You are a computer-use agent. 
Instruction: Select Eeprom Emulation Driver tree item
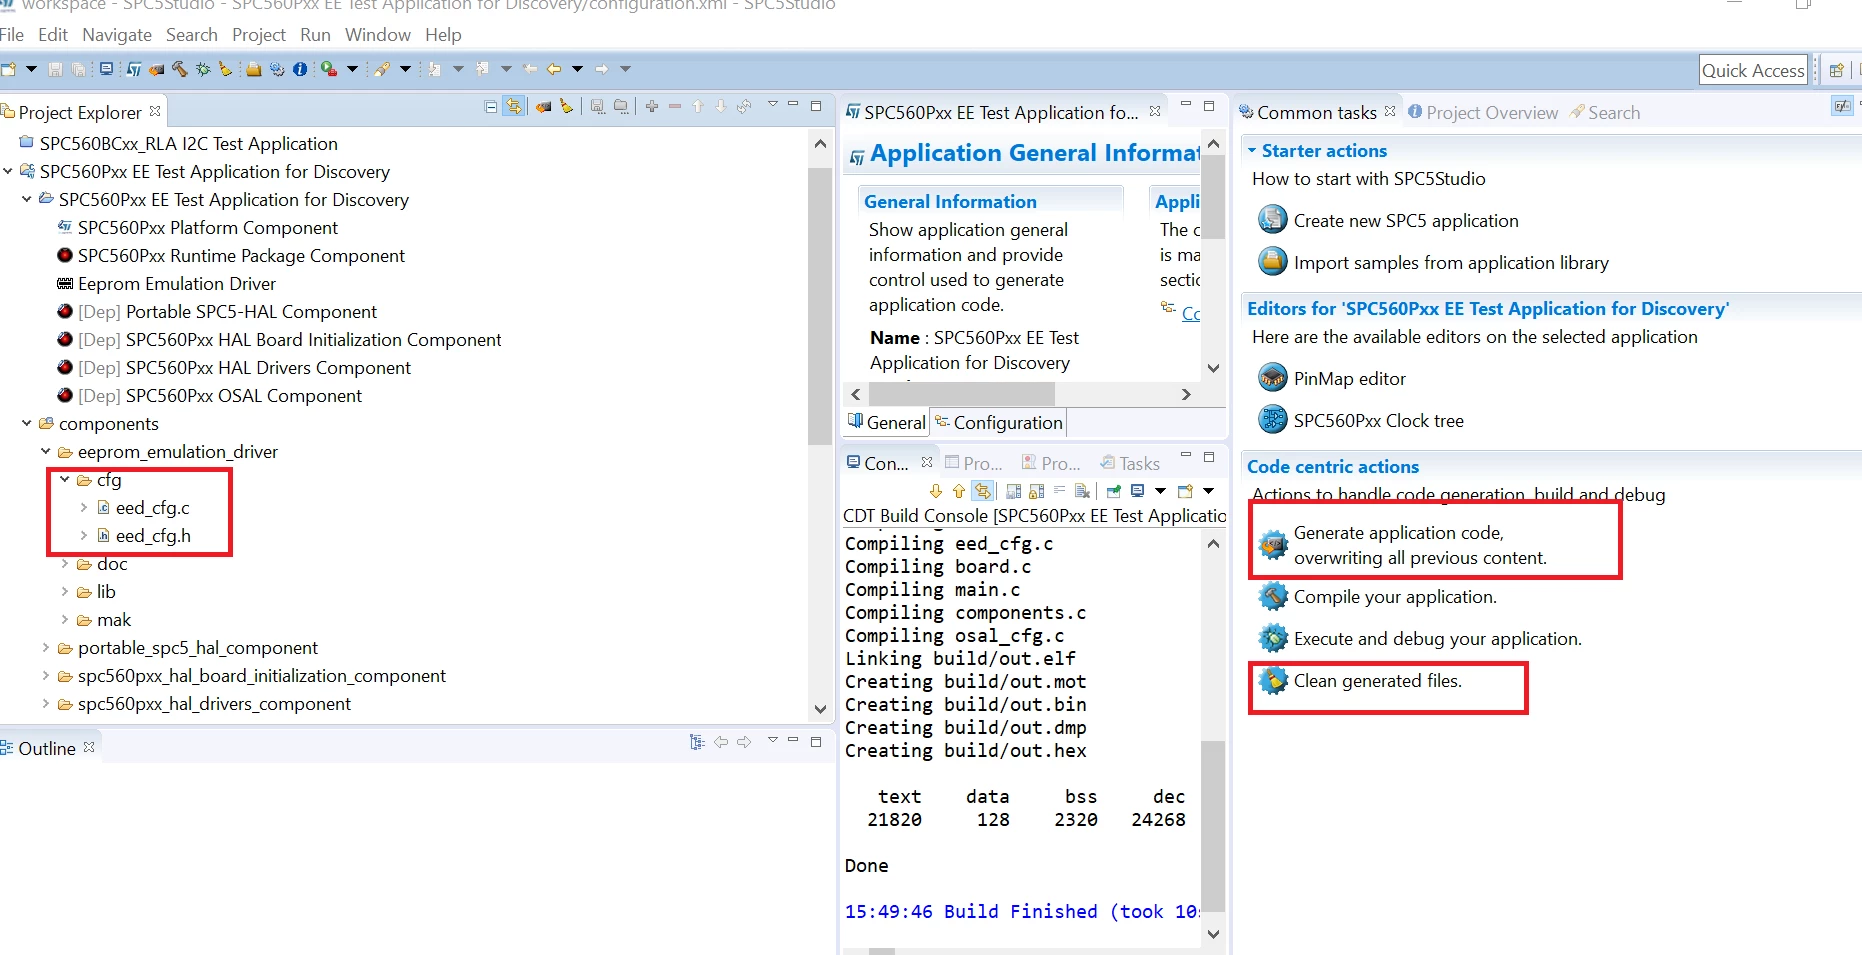176,284
